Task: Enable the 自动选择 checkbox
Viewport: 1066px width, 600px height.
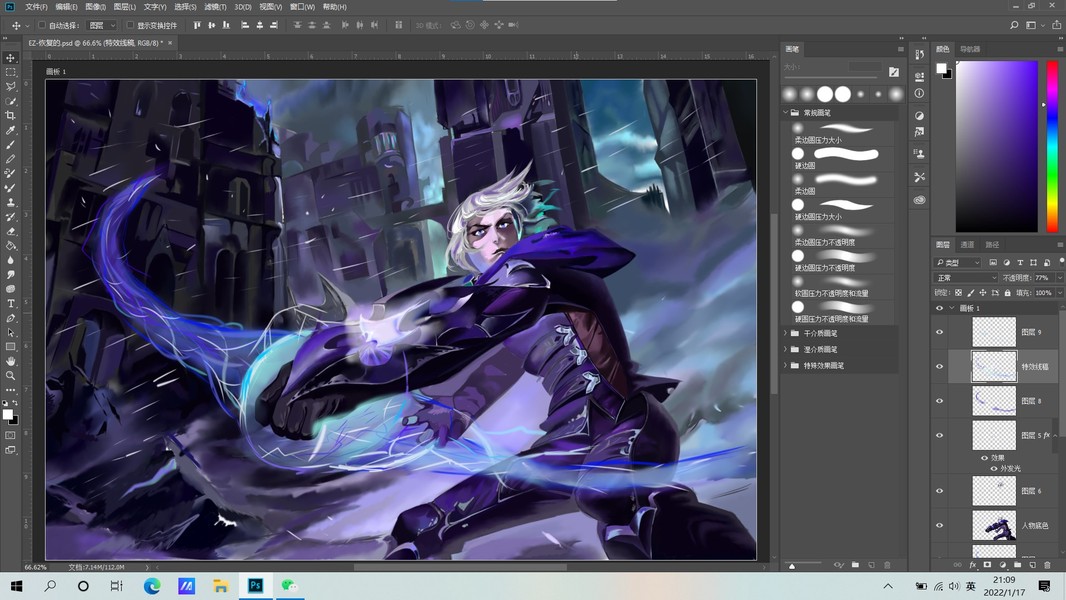Action: click(x=41, y=25)
